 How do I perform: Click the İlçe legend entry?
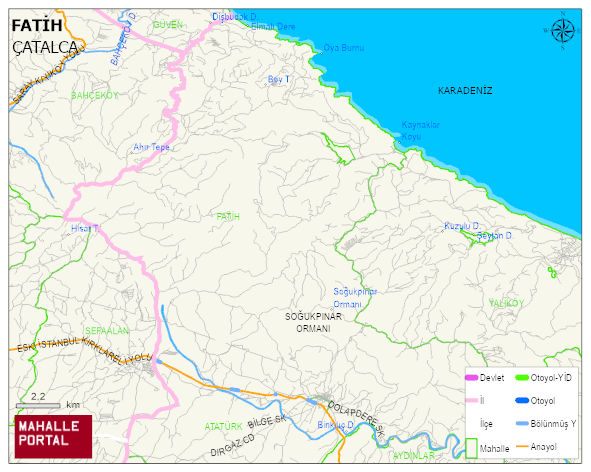coord(486,424)
